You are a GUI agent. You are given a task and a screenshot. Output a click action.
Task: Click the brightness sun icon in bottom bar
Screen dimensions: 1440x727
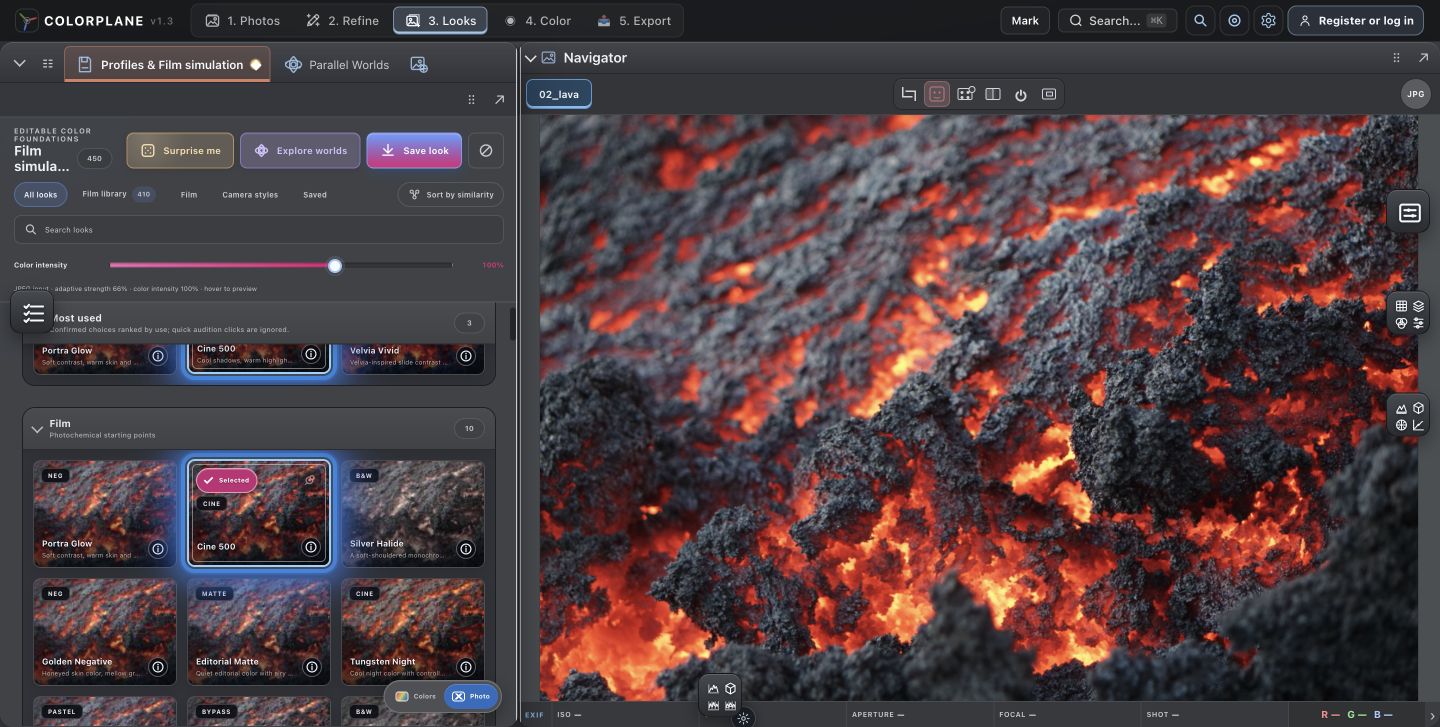tap(743, 719)
